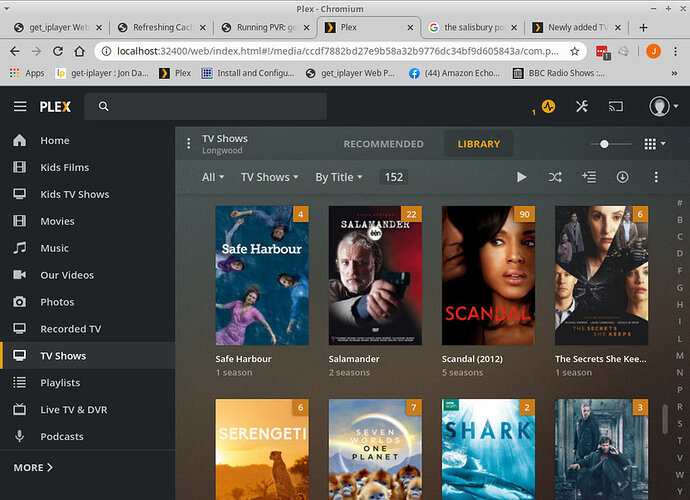Switch to Newly added TV tab
Image resolution: width=690 pixels, height=500 pixels.
(575, 27)
